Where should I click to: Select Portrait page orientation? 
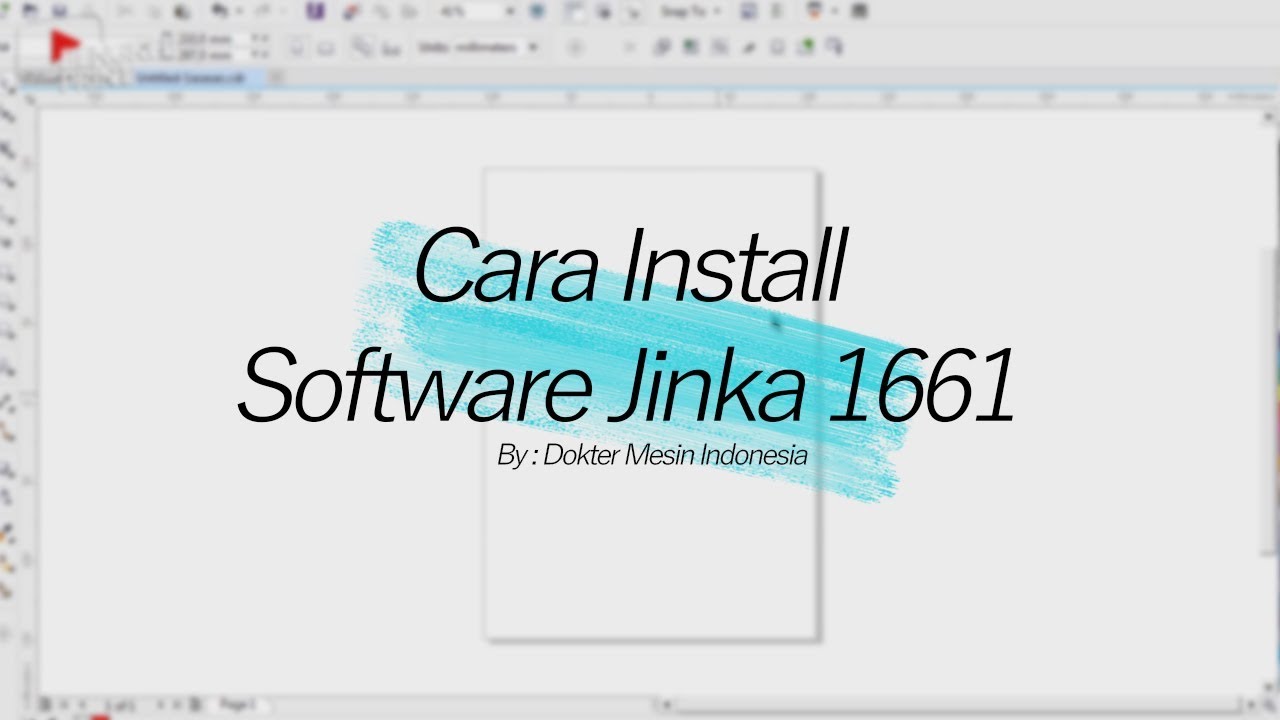click(x=298, y=47)
